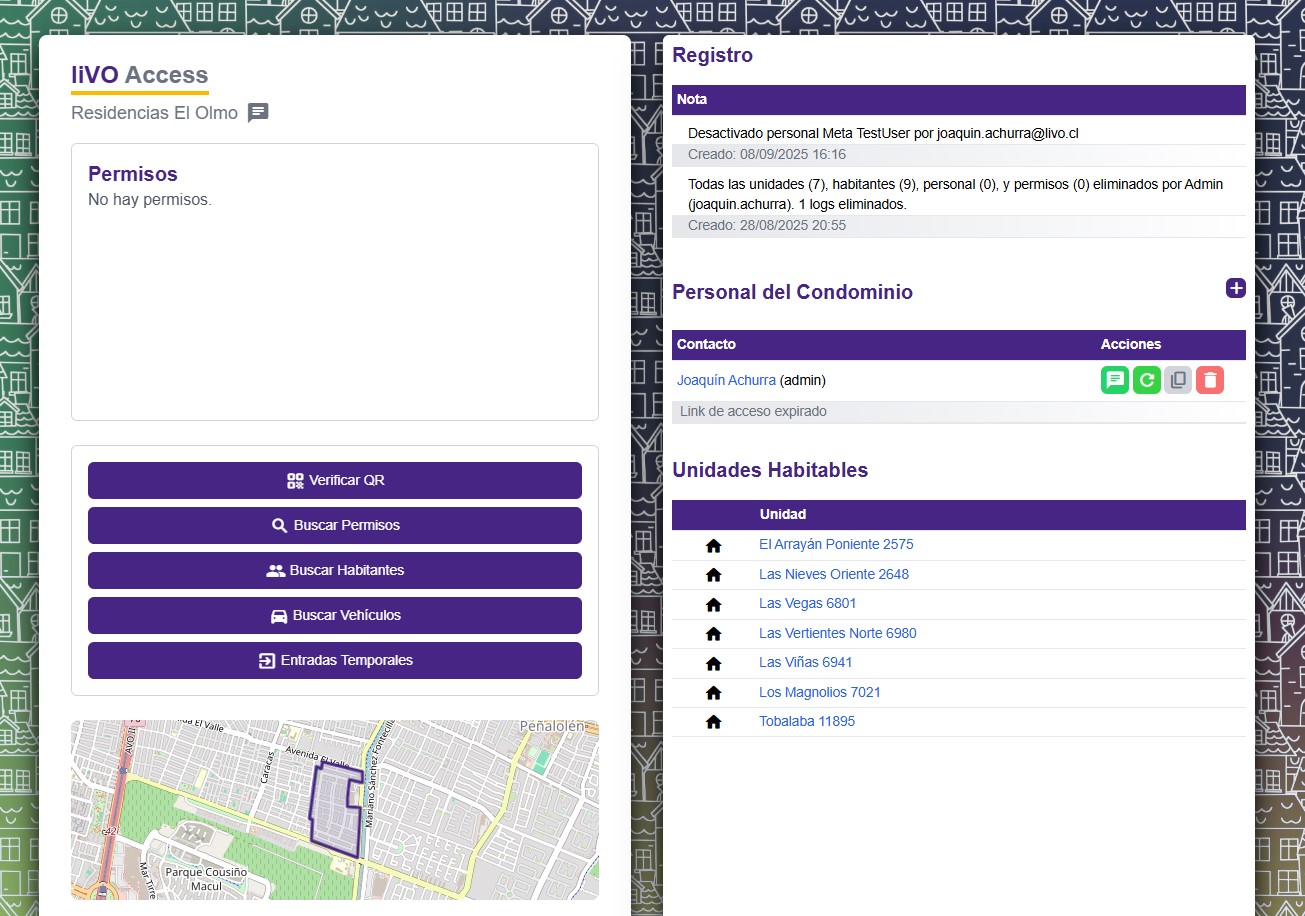Refresh access link for Joaquín Achurra

(x=1146, y=380)
